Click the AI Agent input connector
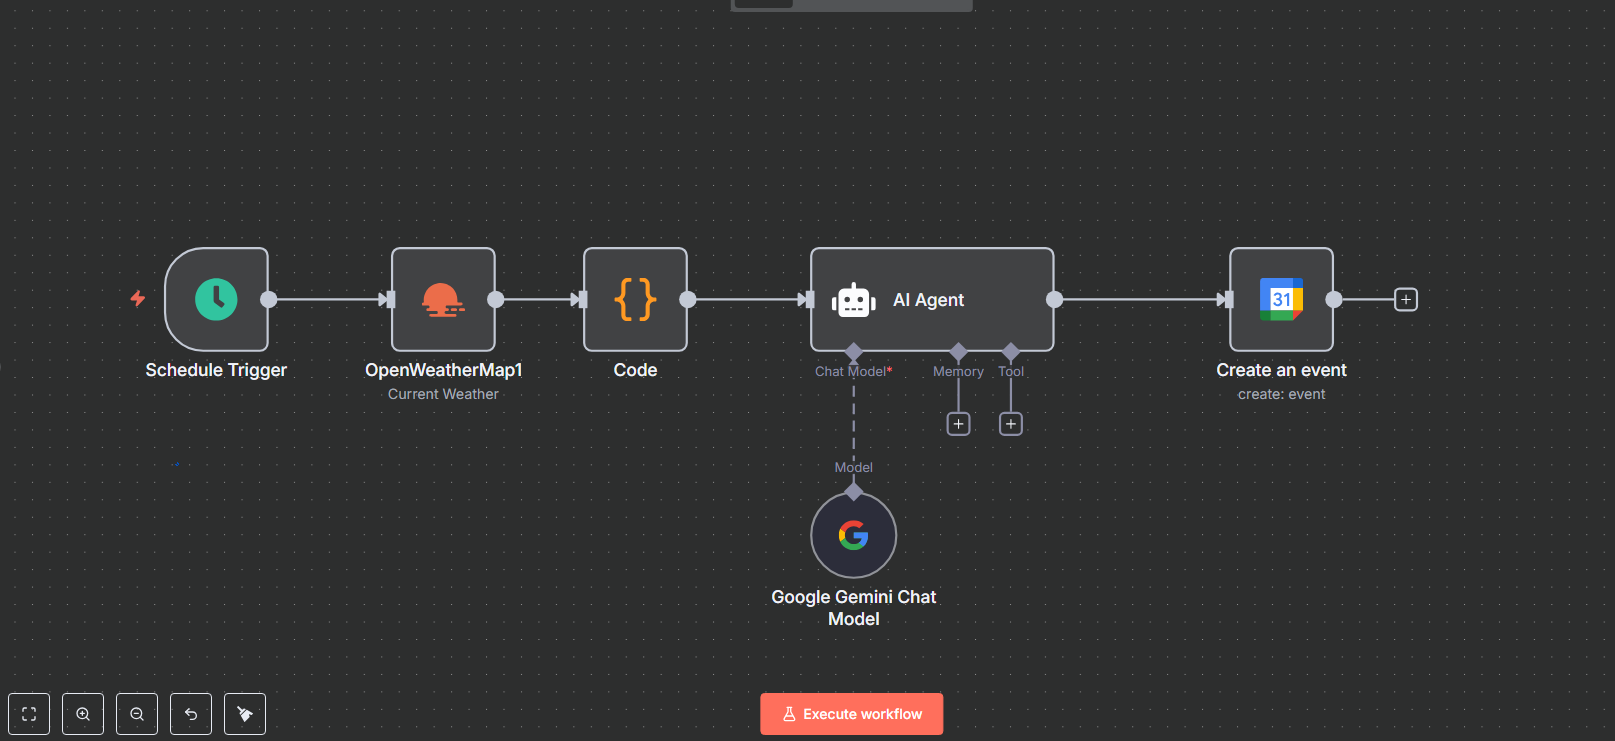 [x=807, y=299]
